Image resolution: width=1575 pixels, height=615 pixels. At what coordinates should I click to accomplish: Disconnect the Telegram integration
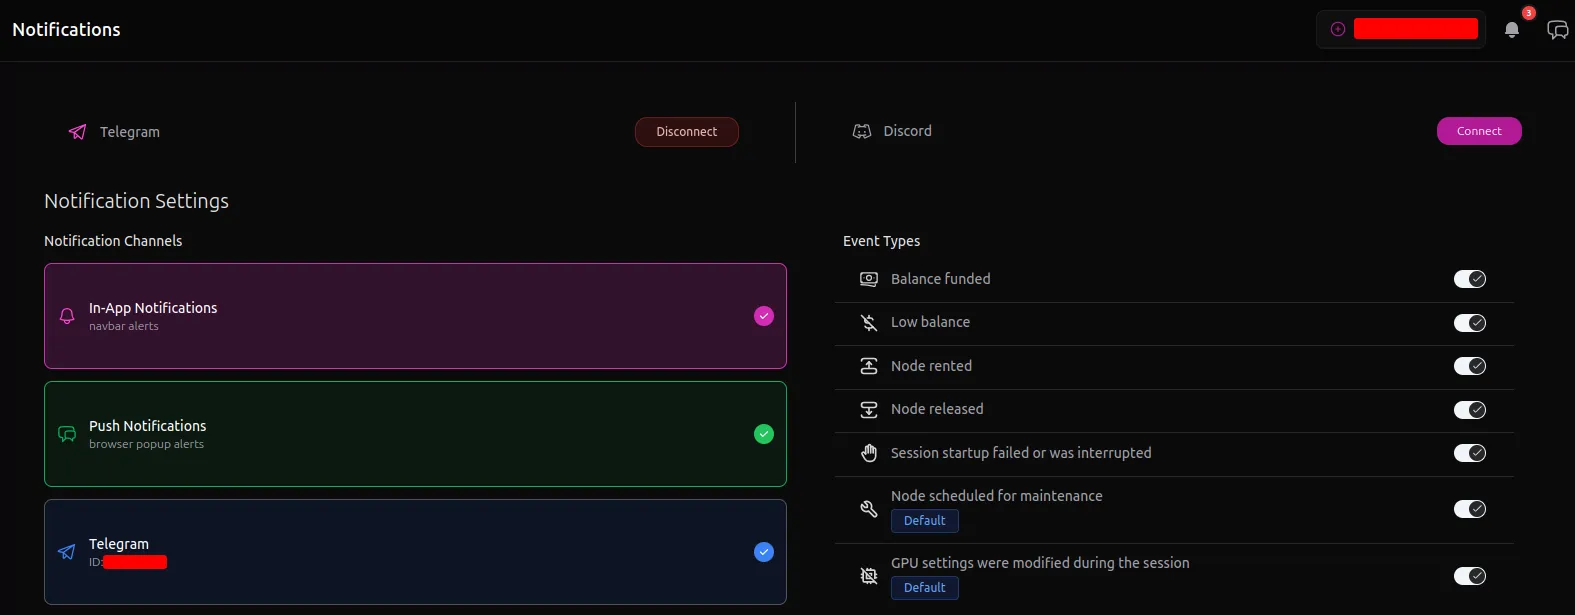687,132
